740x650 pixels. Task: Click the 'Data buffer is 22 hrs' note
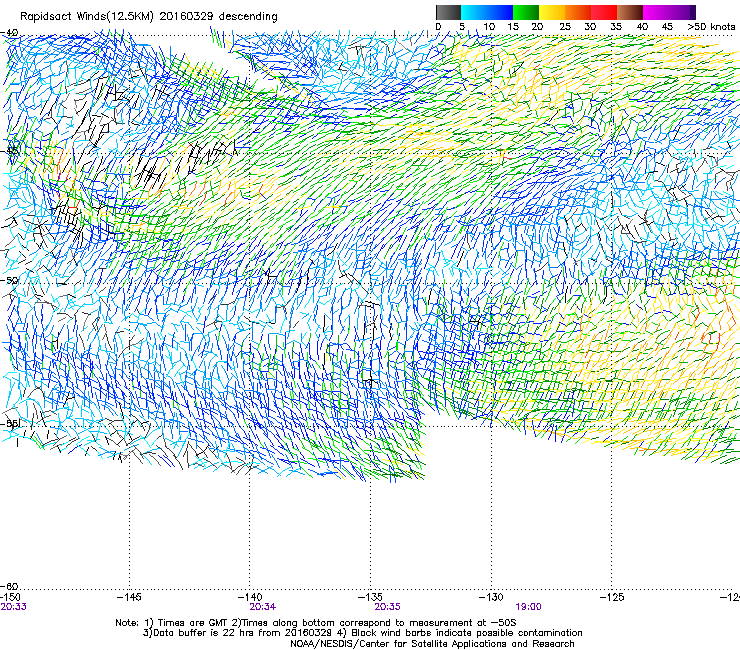pos(362,633)
